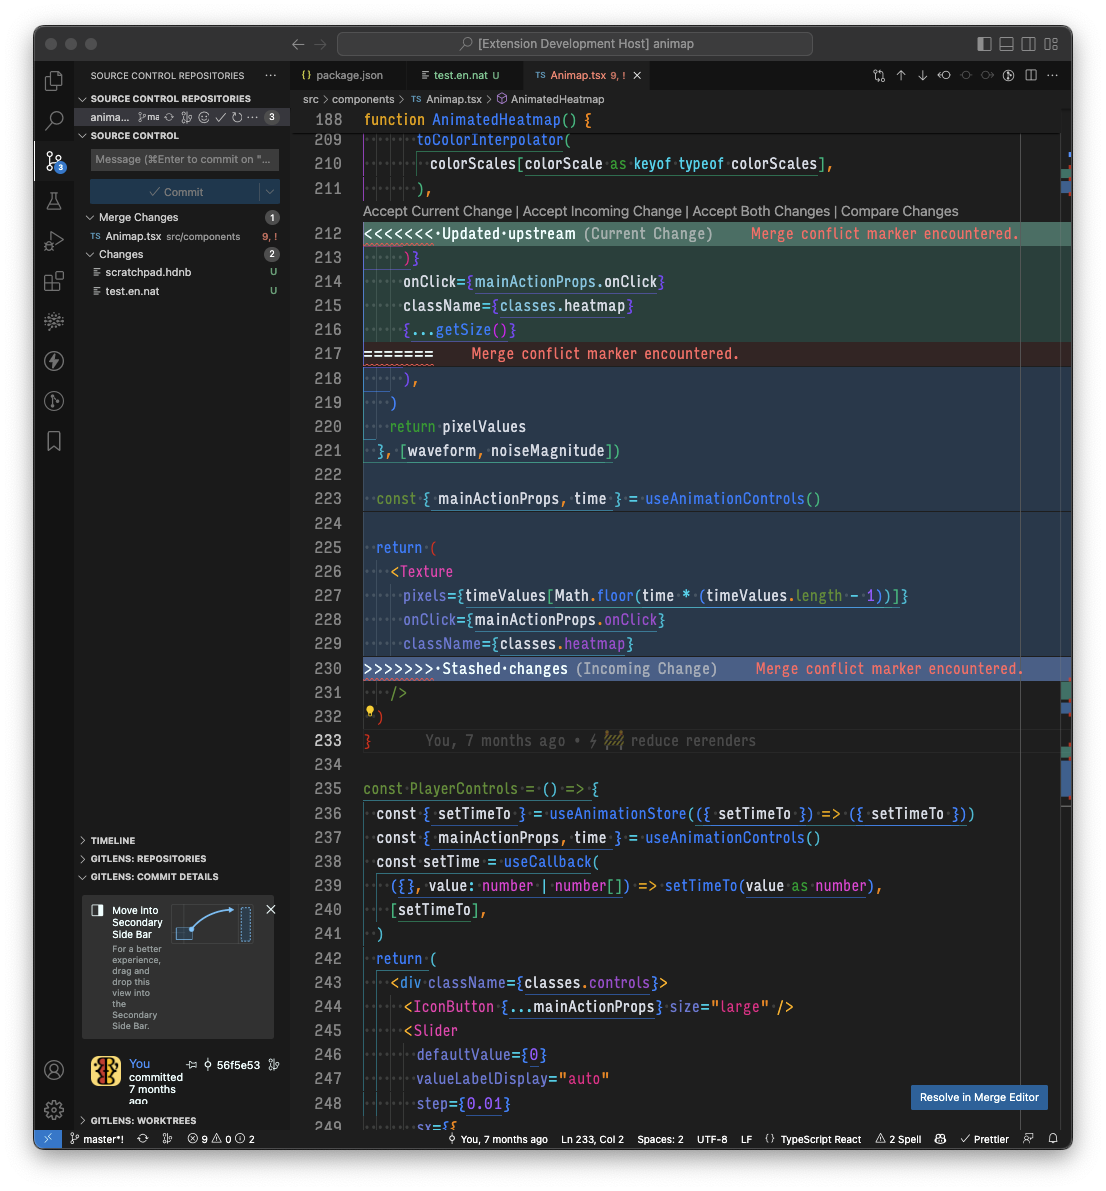Click the sync icon on the animap repository row

(x=169, y=117)
